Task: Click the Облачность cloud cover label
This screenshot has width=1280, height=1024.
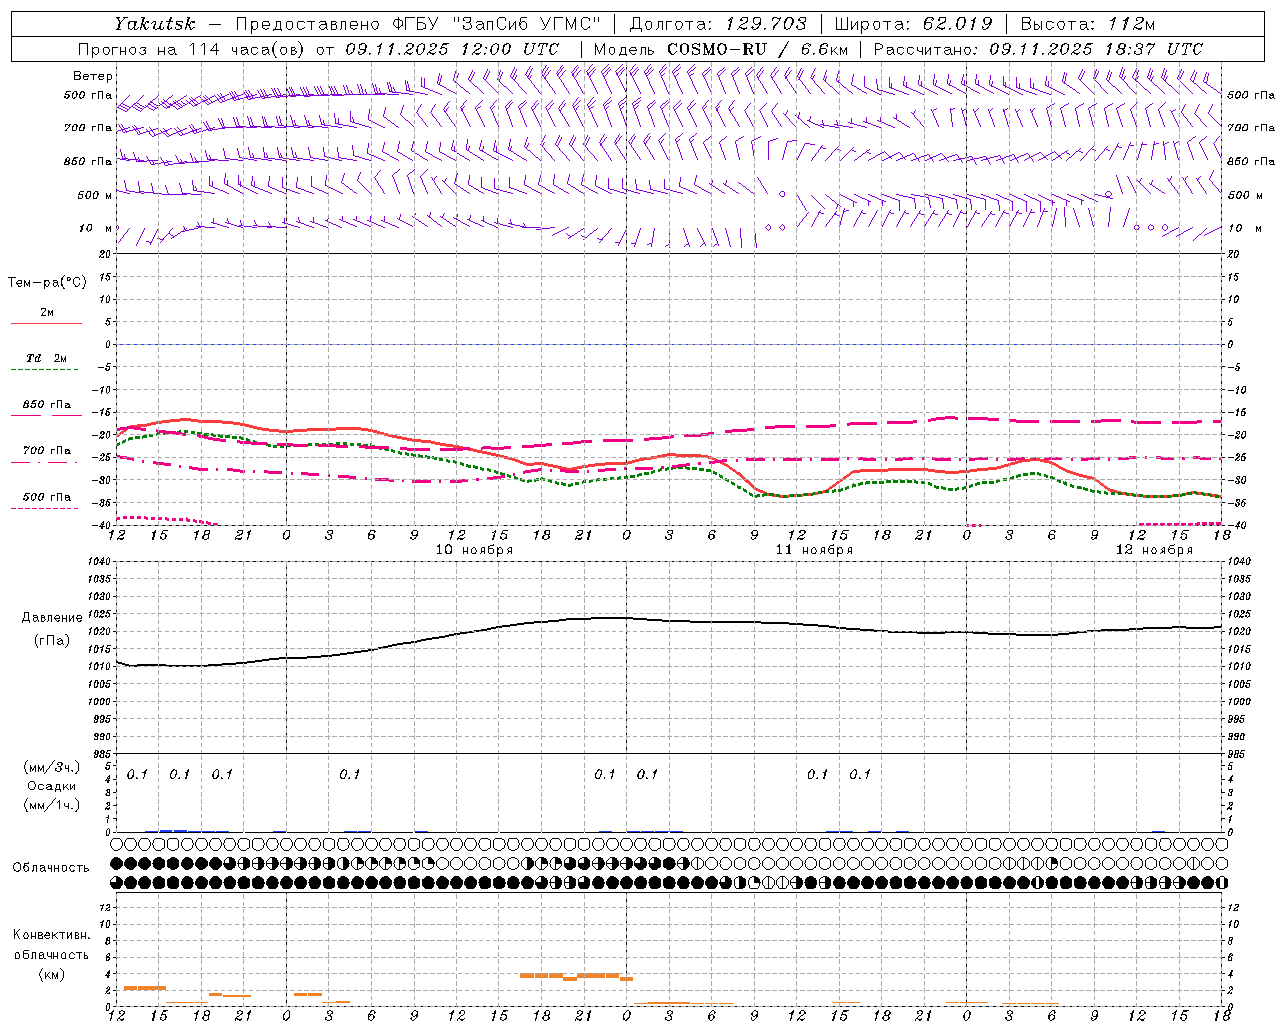Action: pyautogui.click(x=51, y=868)
